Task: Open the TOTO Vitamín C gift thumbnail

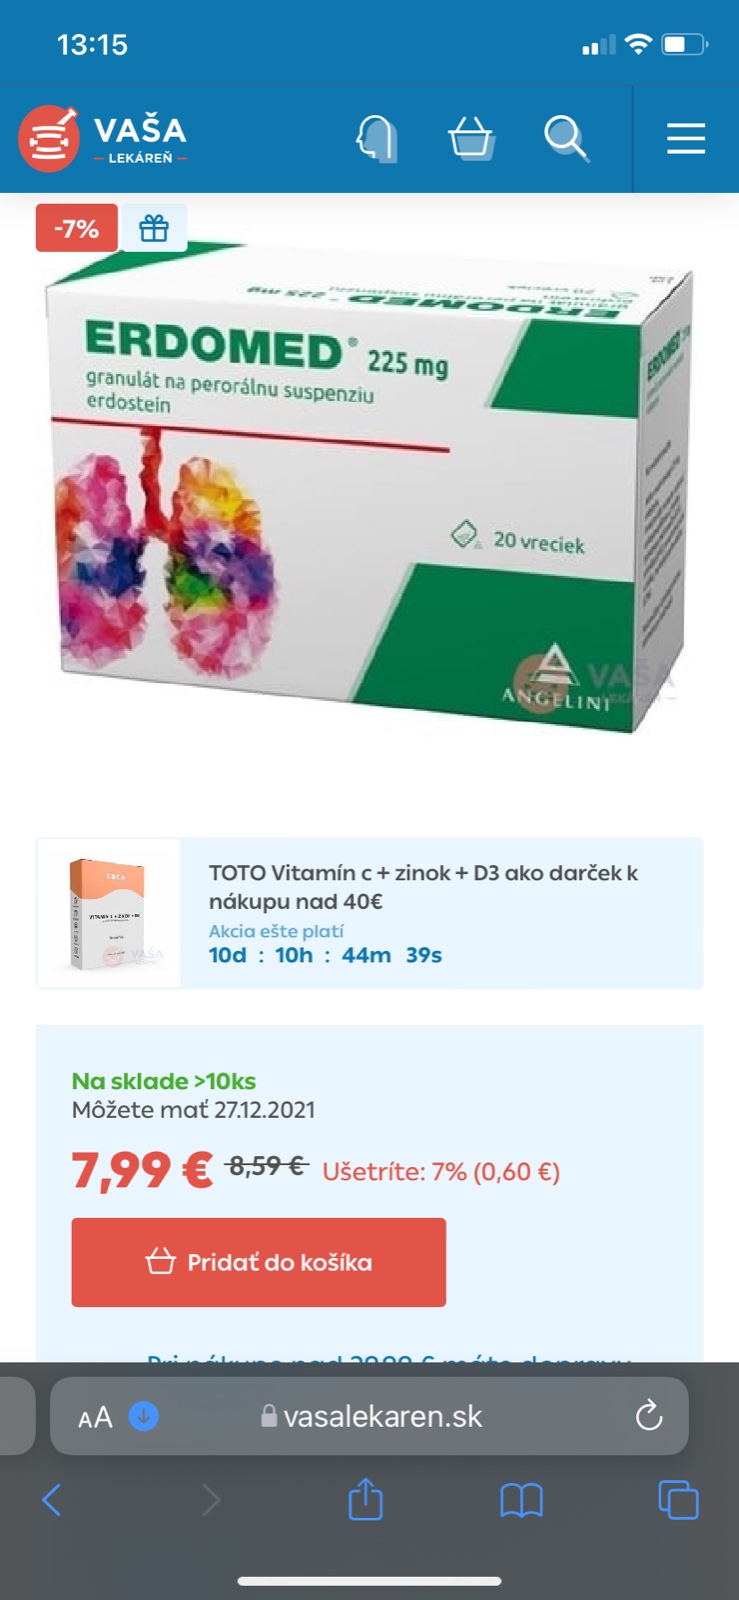Action: coord(109,913)
